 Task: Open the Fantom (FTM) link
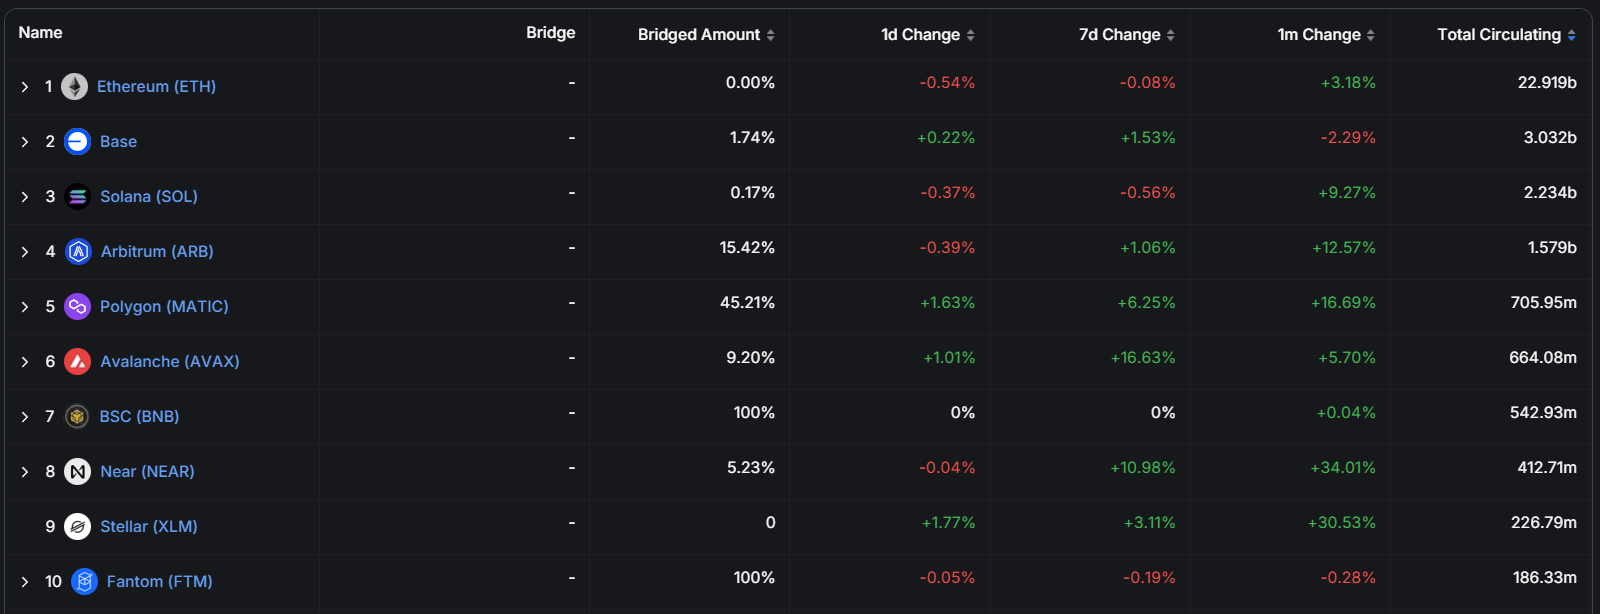(159, 582)
